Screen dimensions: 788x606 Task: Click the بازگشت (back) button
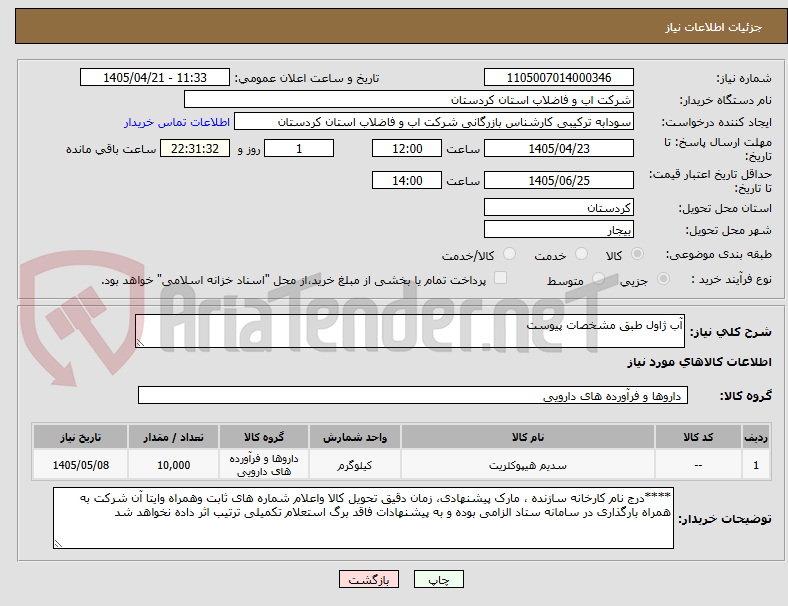click(x=369, y=579)
